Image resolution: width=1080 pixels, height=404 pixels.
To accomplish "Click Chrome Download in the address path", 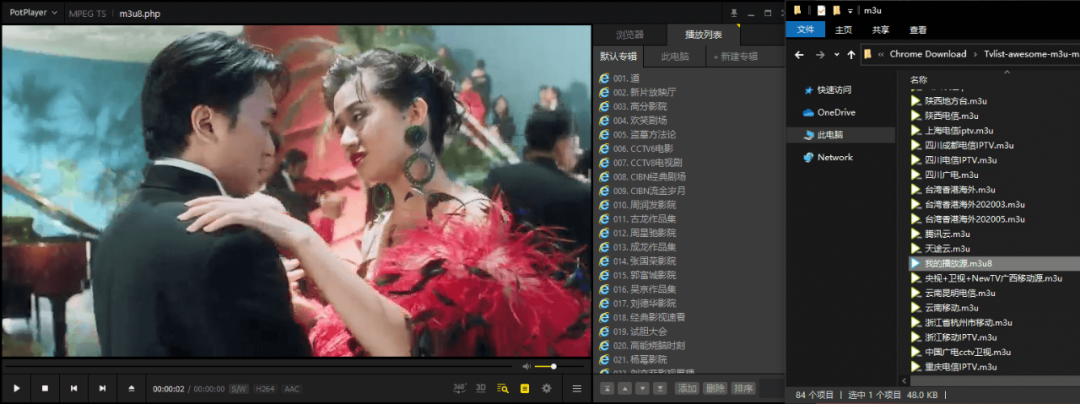I will click(928, 54).
